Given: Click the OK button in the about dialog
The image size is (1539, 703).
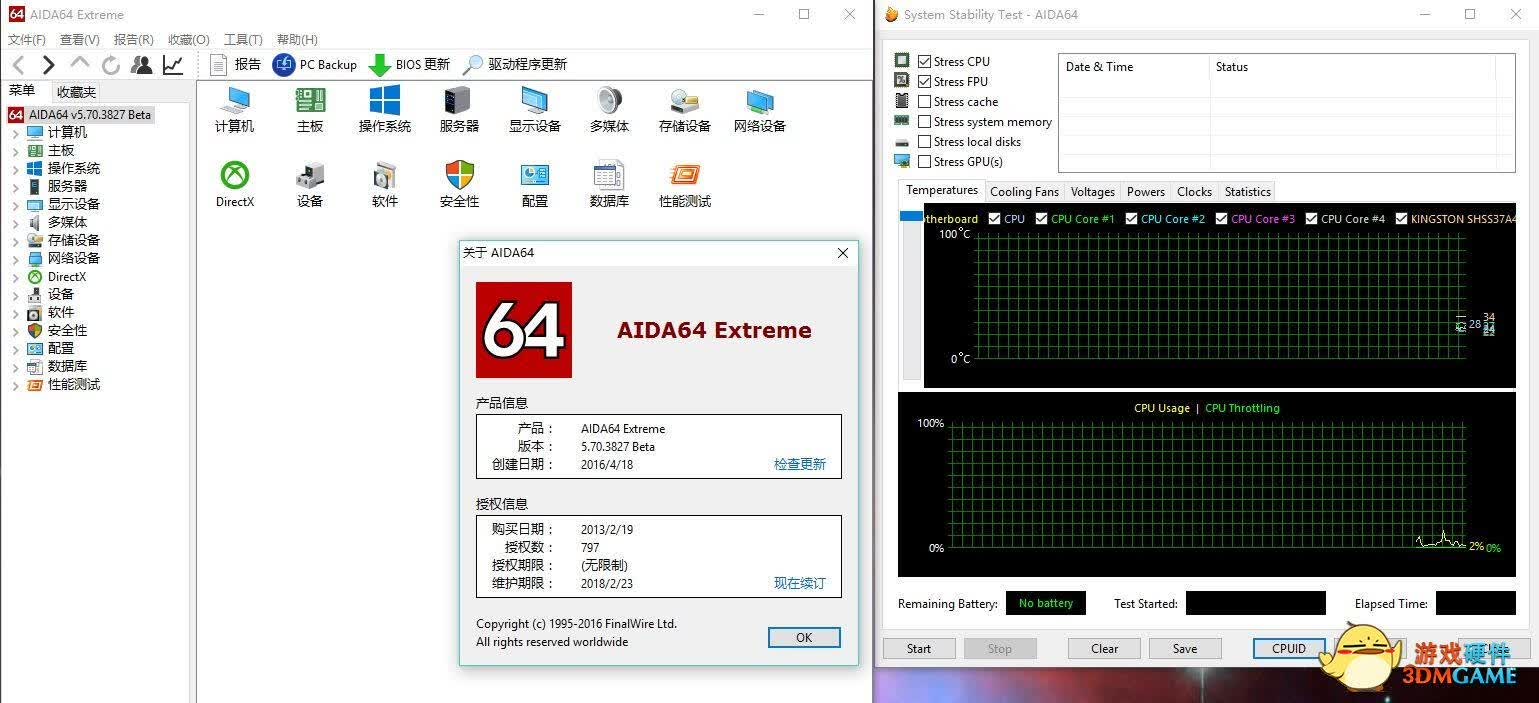Looking at the screenshot, I should click(x=804, y=637).
